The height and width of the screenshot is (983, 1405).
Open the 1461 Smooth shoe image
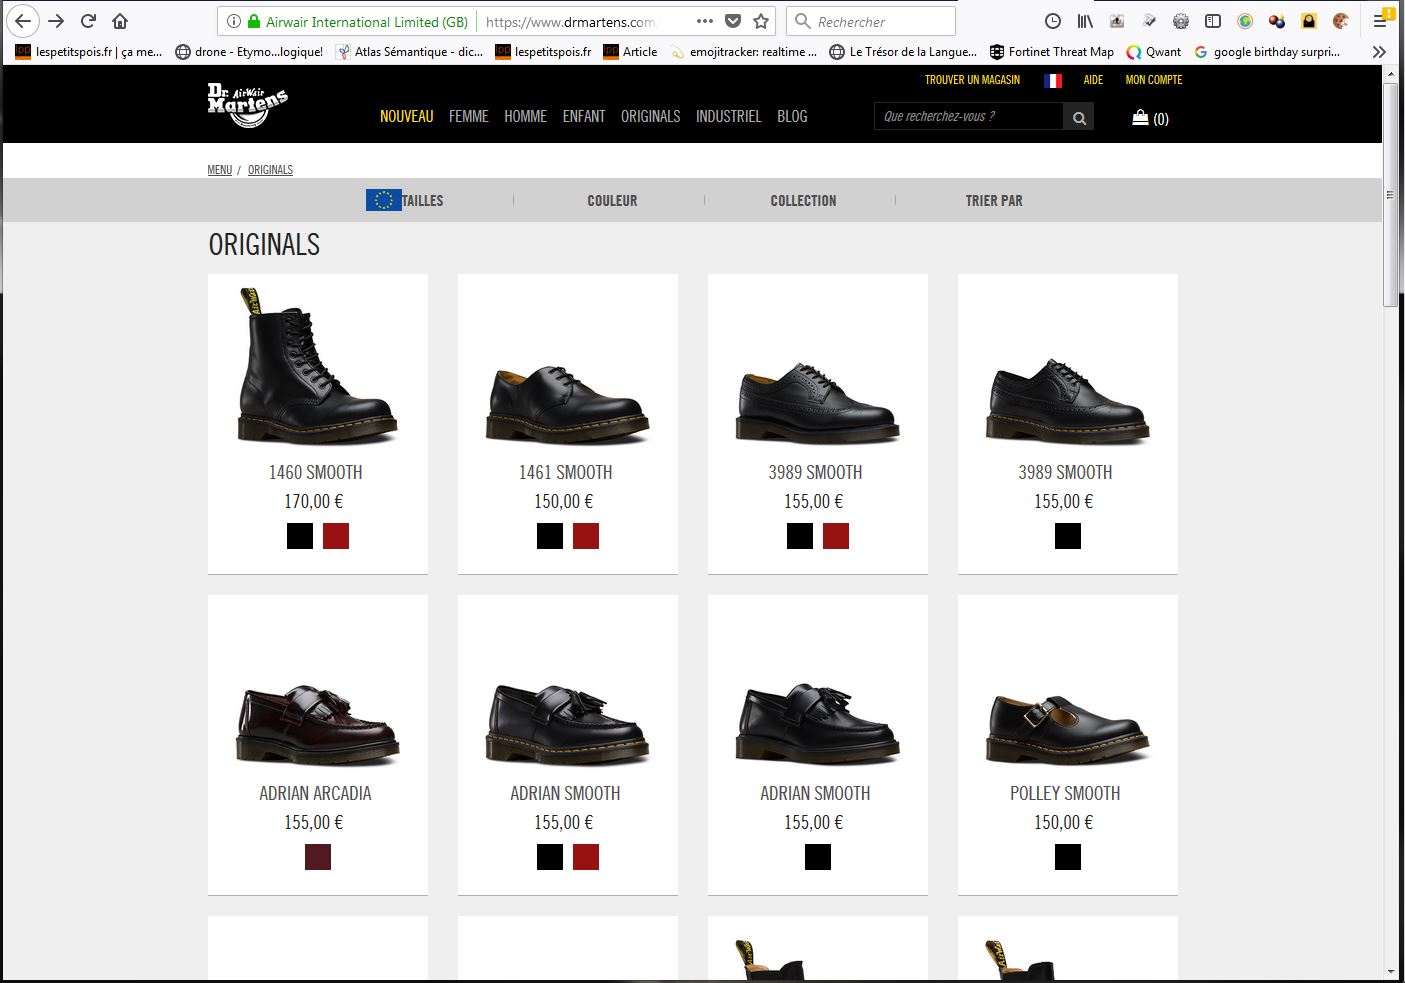click(x=567, y=405)
